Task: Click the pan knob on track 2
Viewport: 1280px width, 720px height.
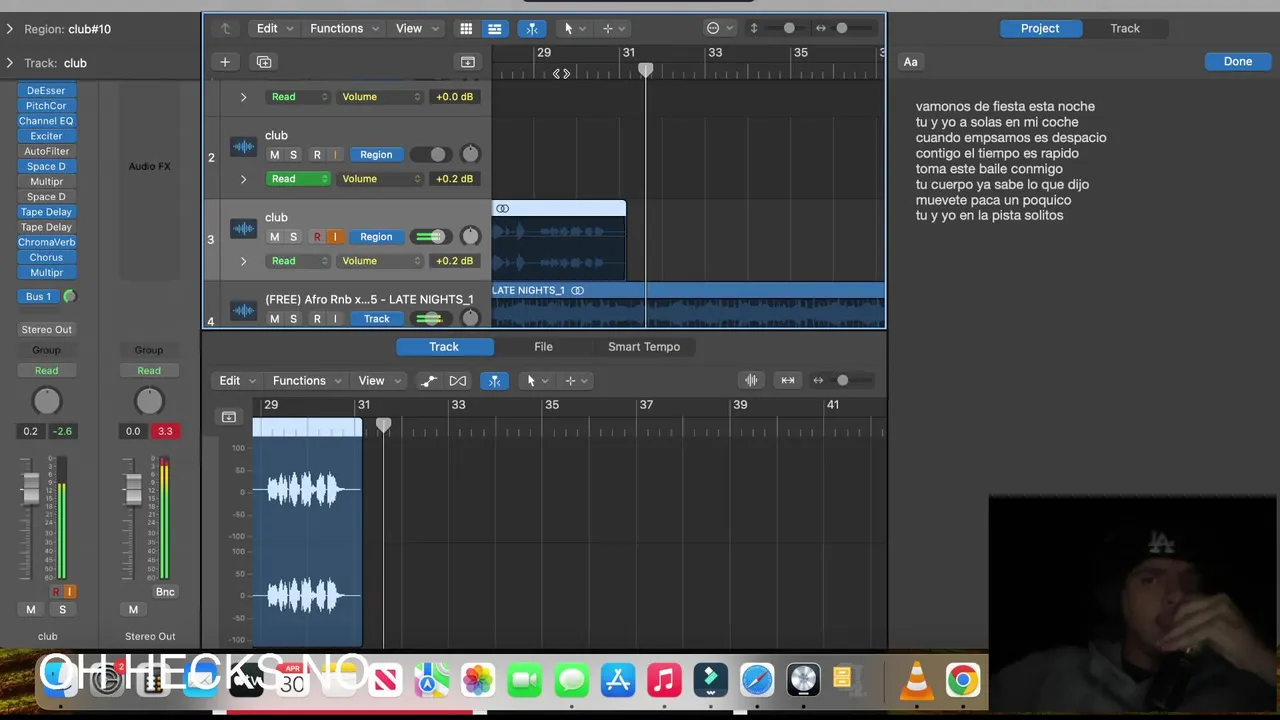Action: 470,154
